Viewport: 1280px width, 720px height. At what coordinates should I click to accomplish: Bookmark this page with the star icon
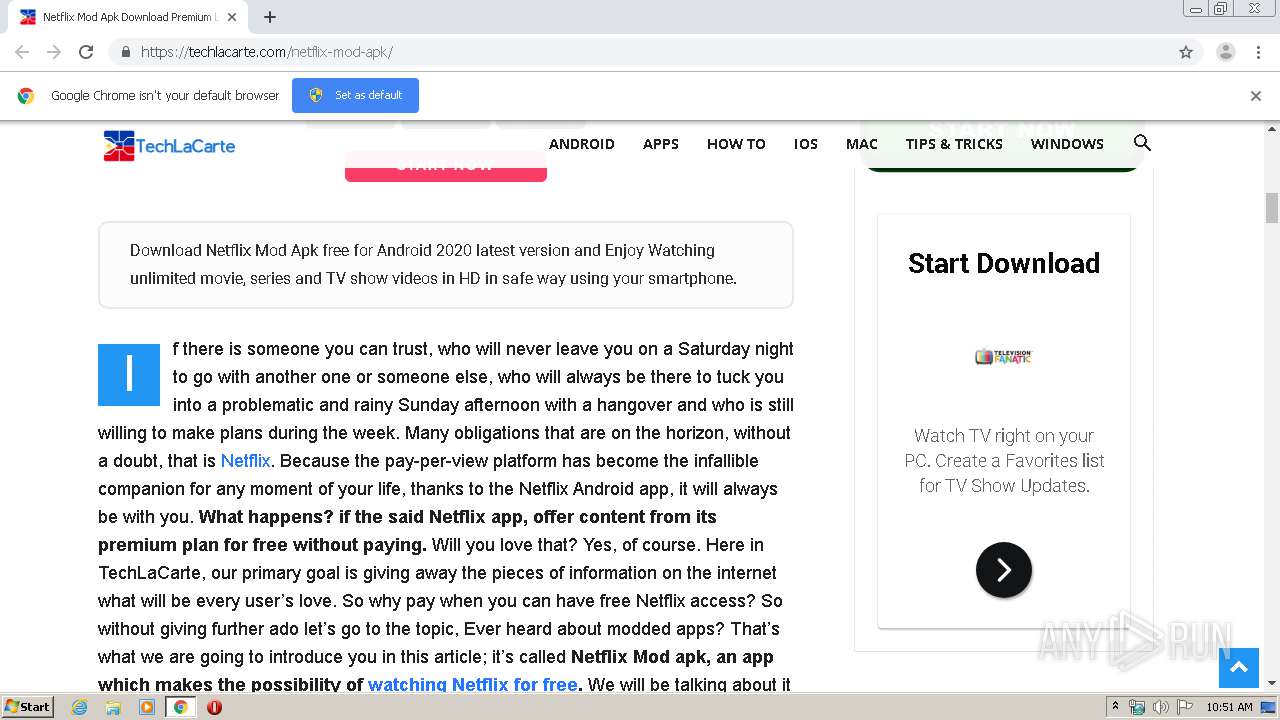[x=1186, y=52]
